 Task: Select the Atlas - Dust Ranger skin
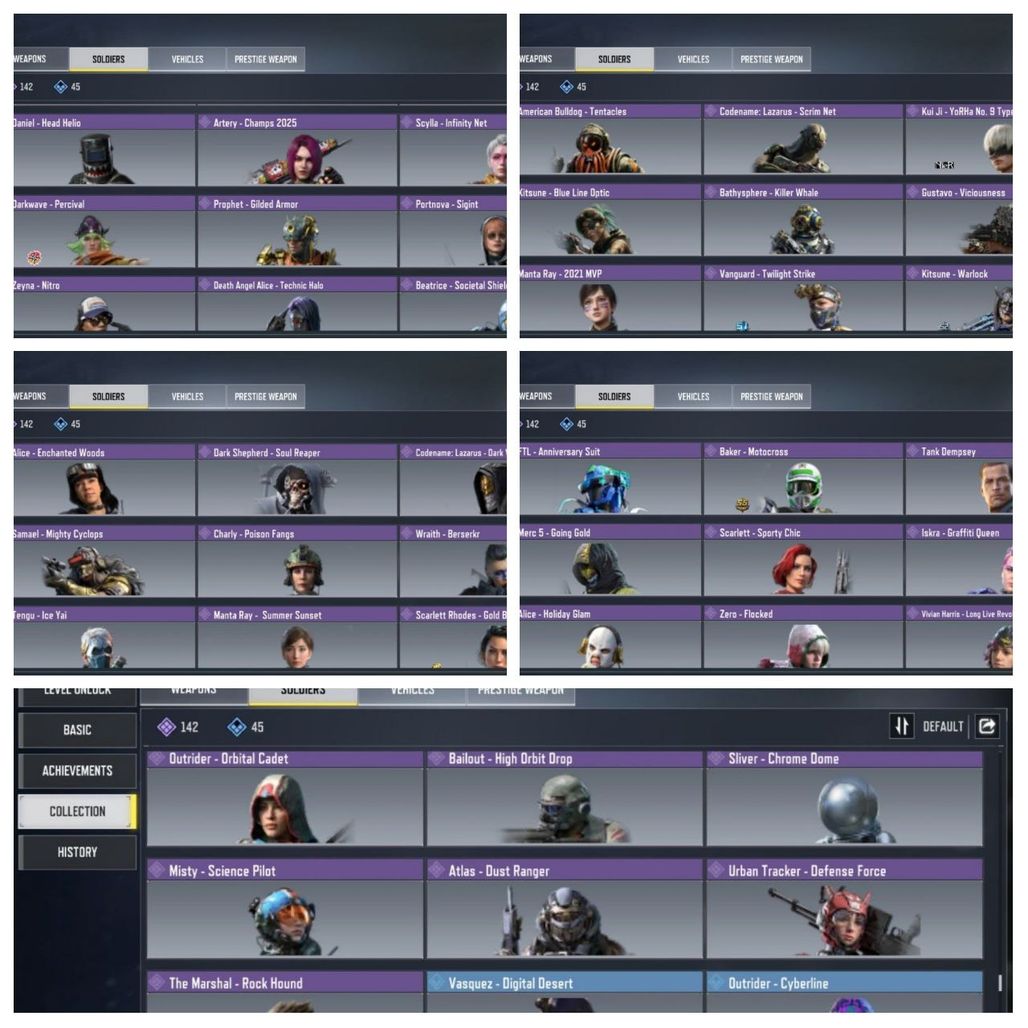click(564, 910)
